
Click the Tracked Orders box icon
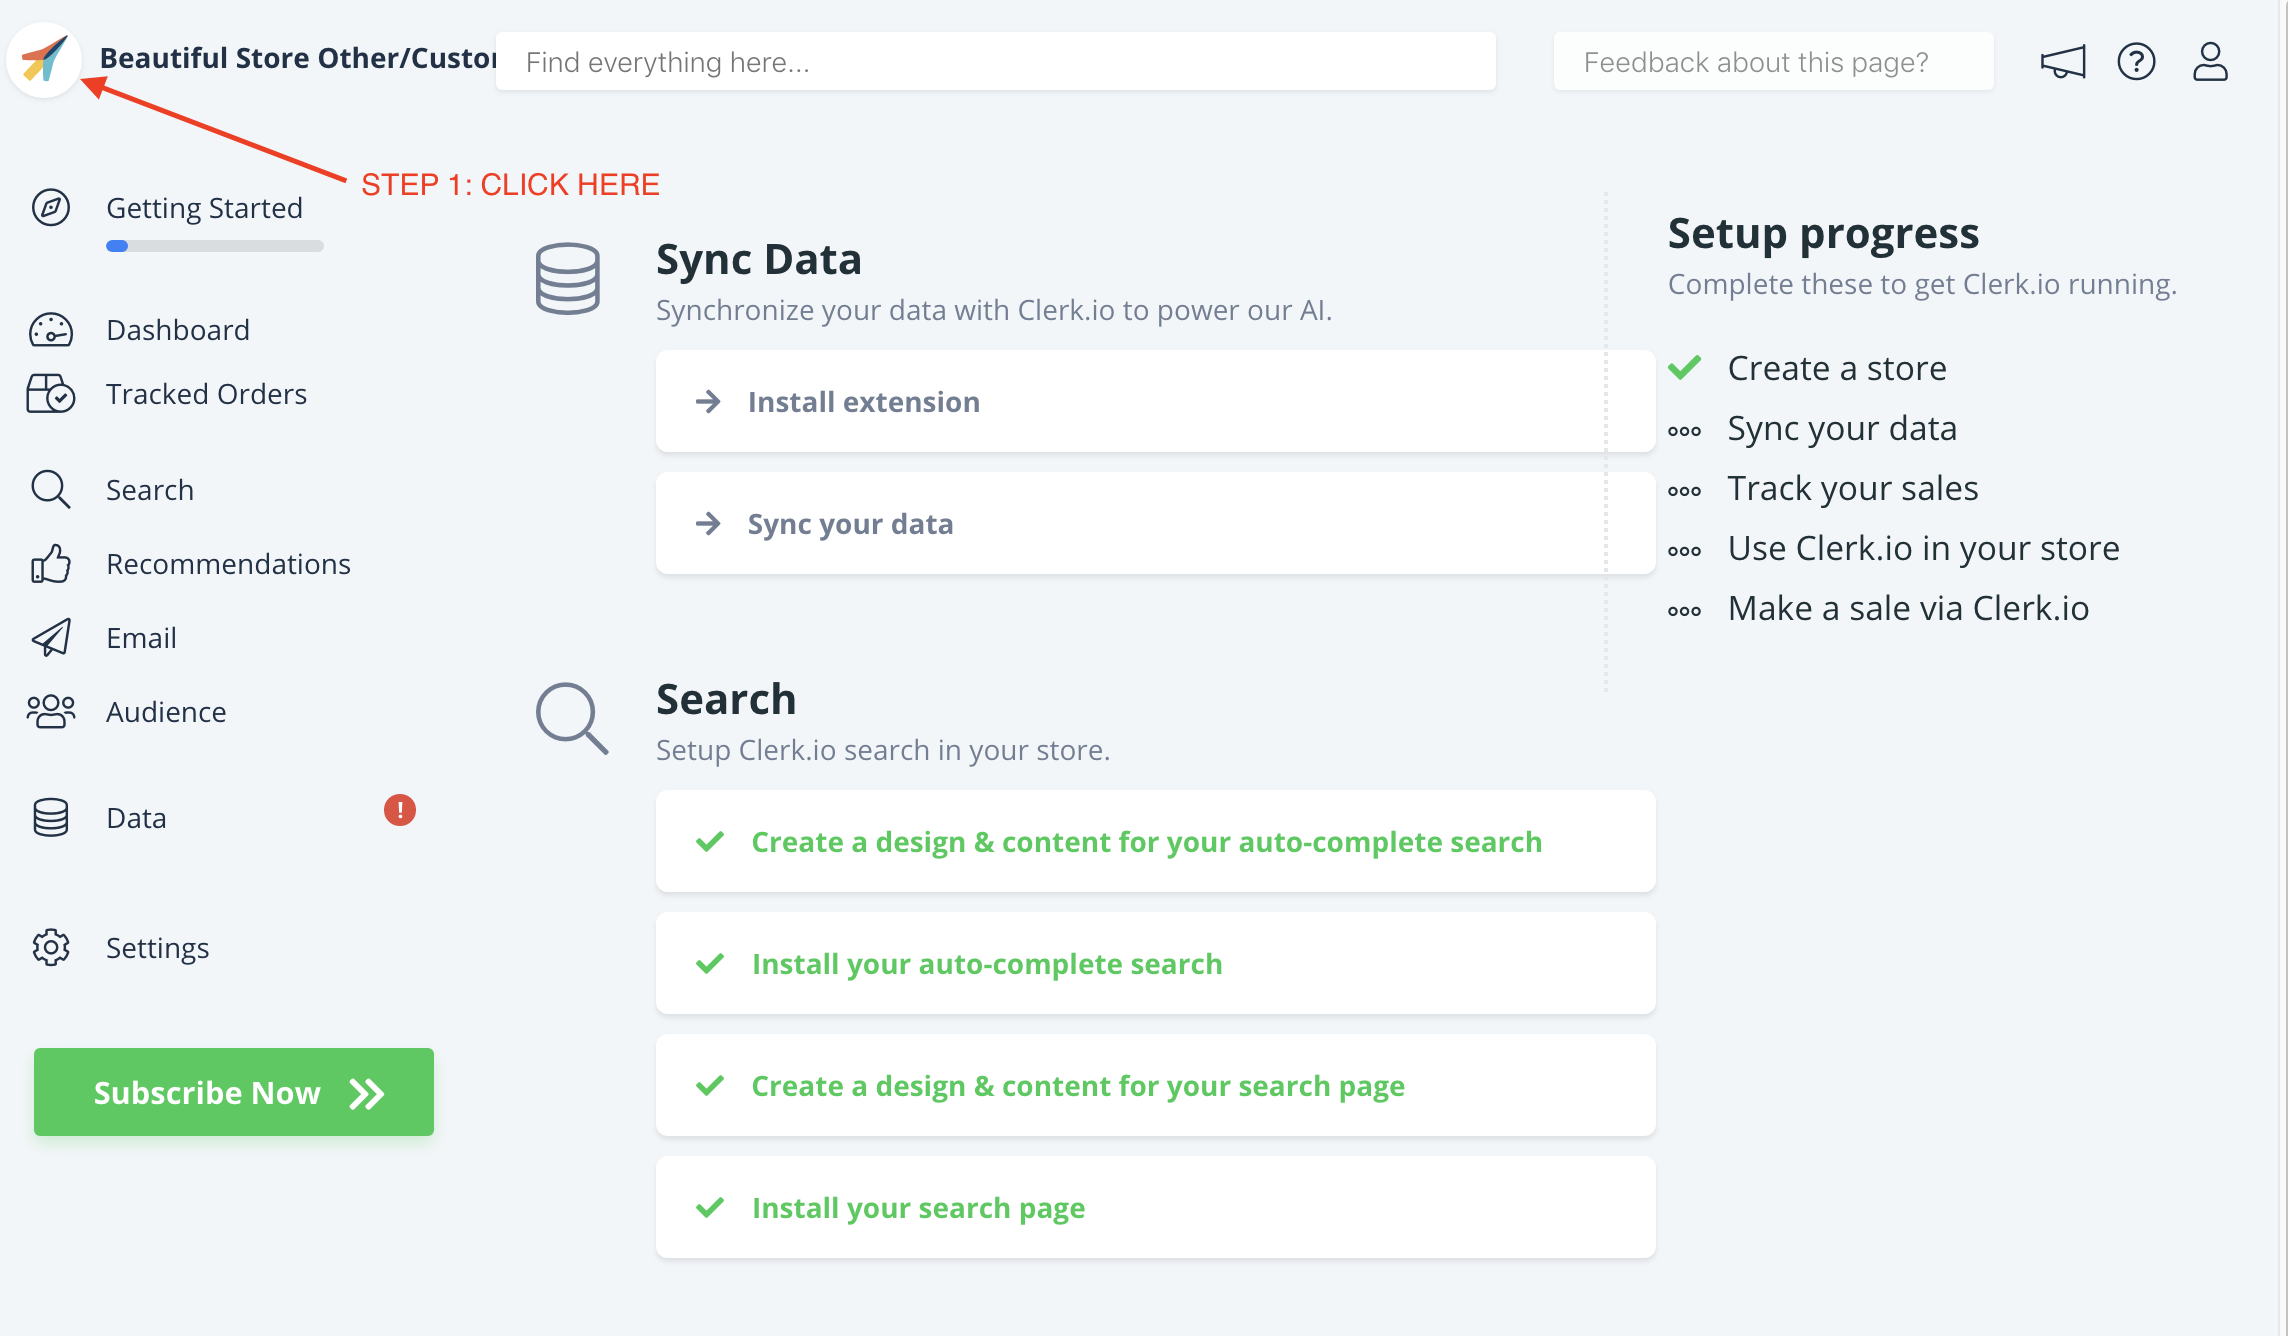50,394
